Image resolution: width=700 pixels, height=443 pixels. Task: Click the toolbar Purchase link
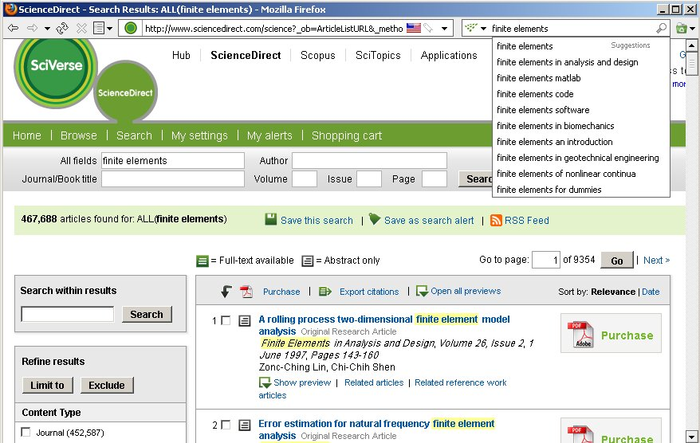(x=281, y=292)
